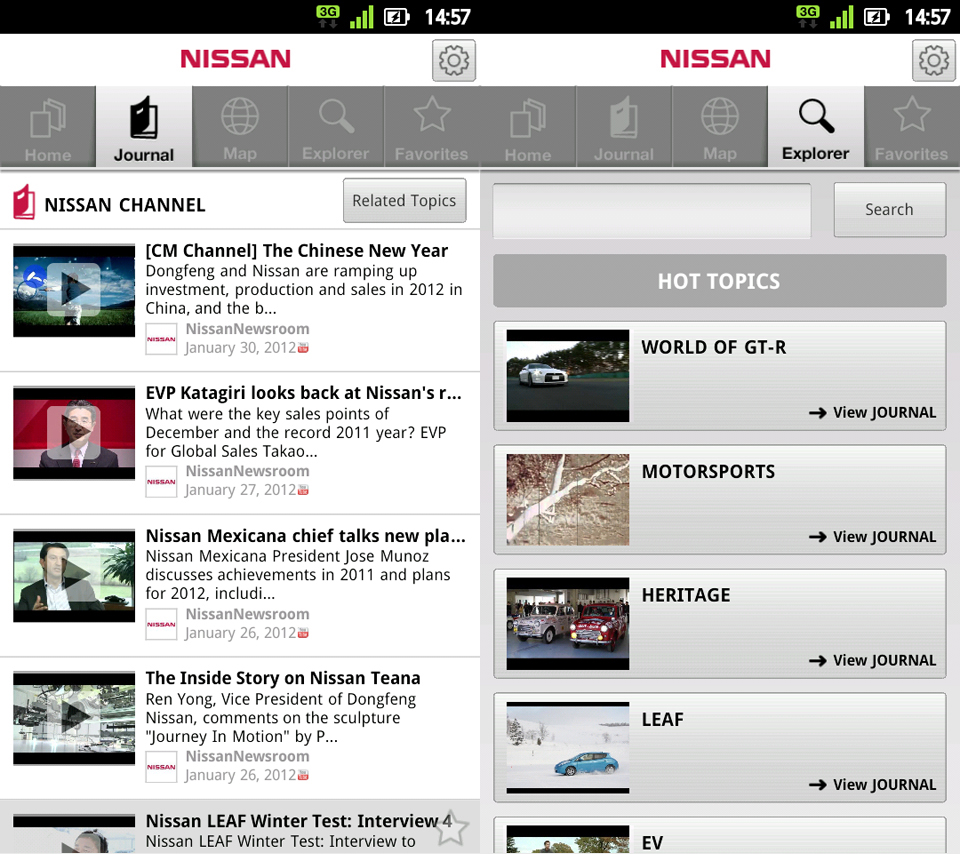The height and width of the screenshot is (854, 960).
Task: Switch to Map tab on the Journal screen
Action: coord(240,127)
